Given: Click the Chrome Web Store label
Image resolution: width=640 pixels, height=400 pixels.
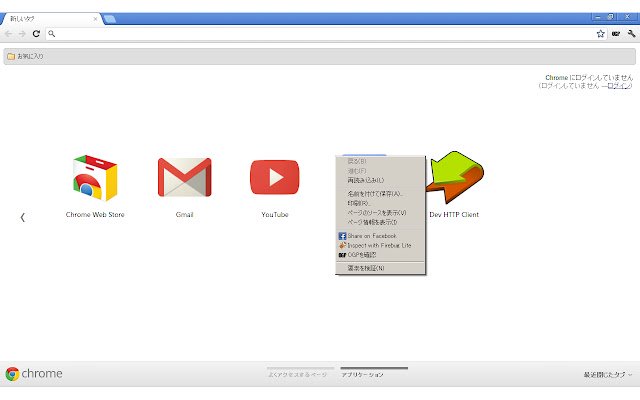Looking at the screenshot, I should pyautogui.click(x=95, y=215).
